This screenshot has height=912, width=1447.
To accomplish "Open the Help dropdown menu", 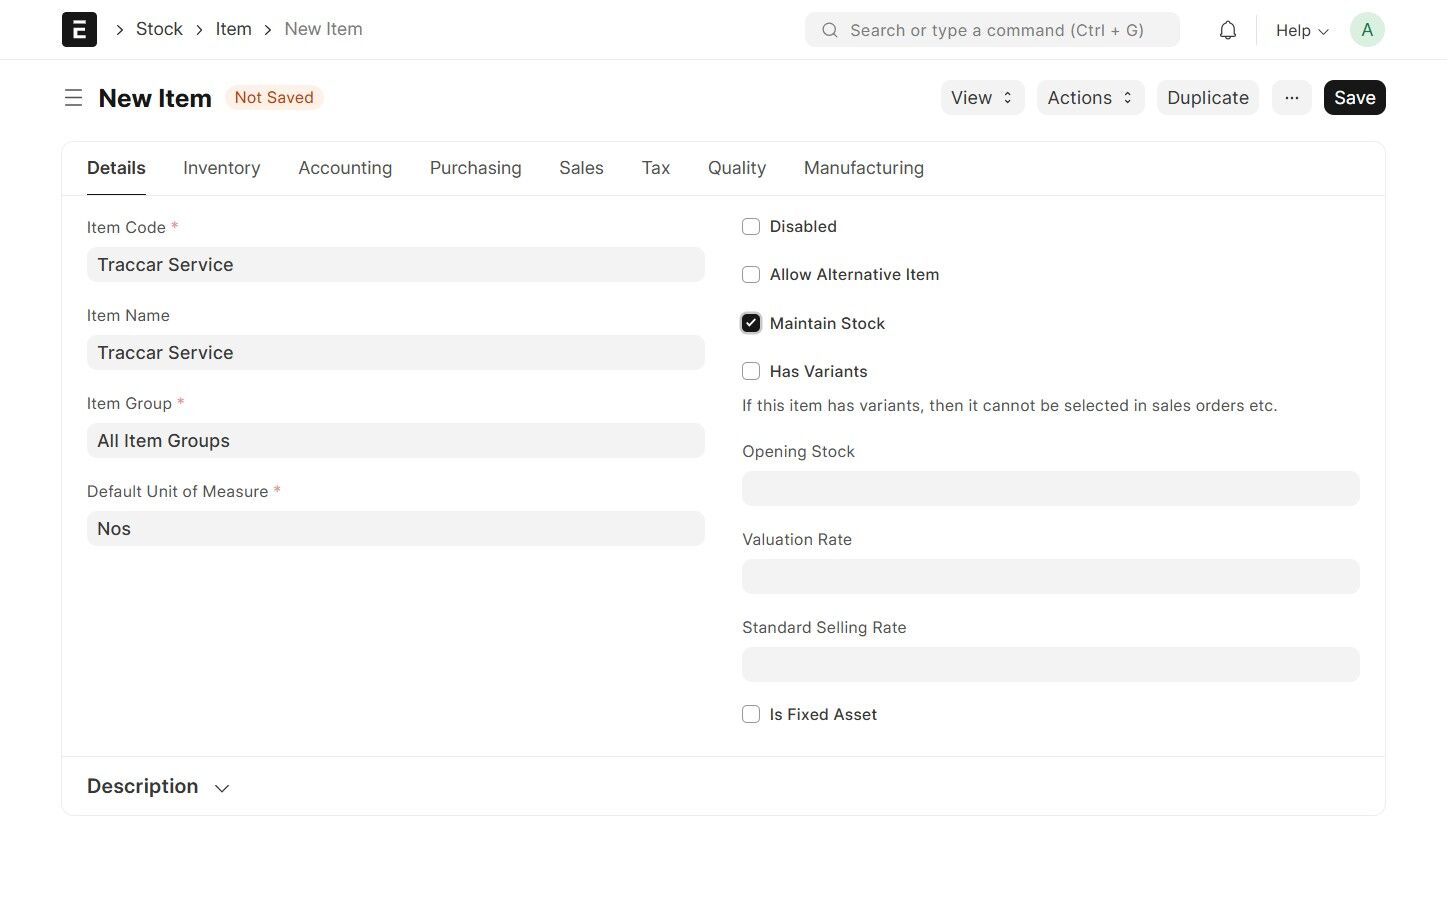I will pos(1302,30).
